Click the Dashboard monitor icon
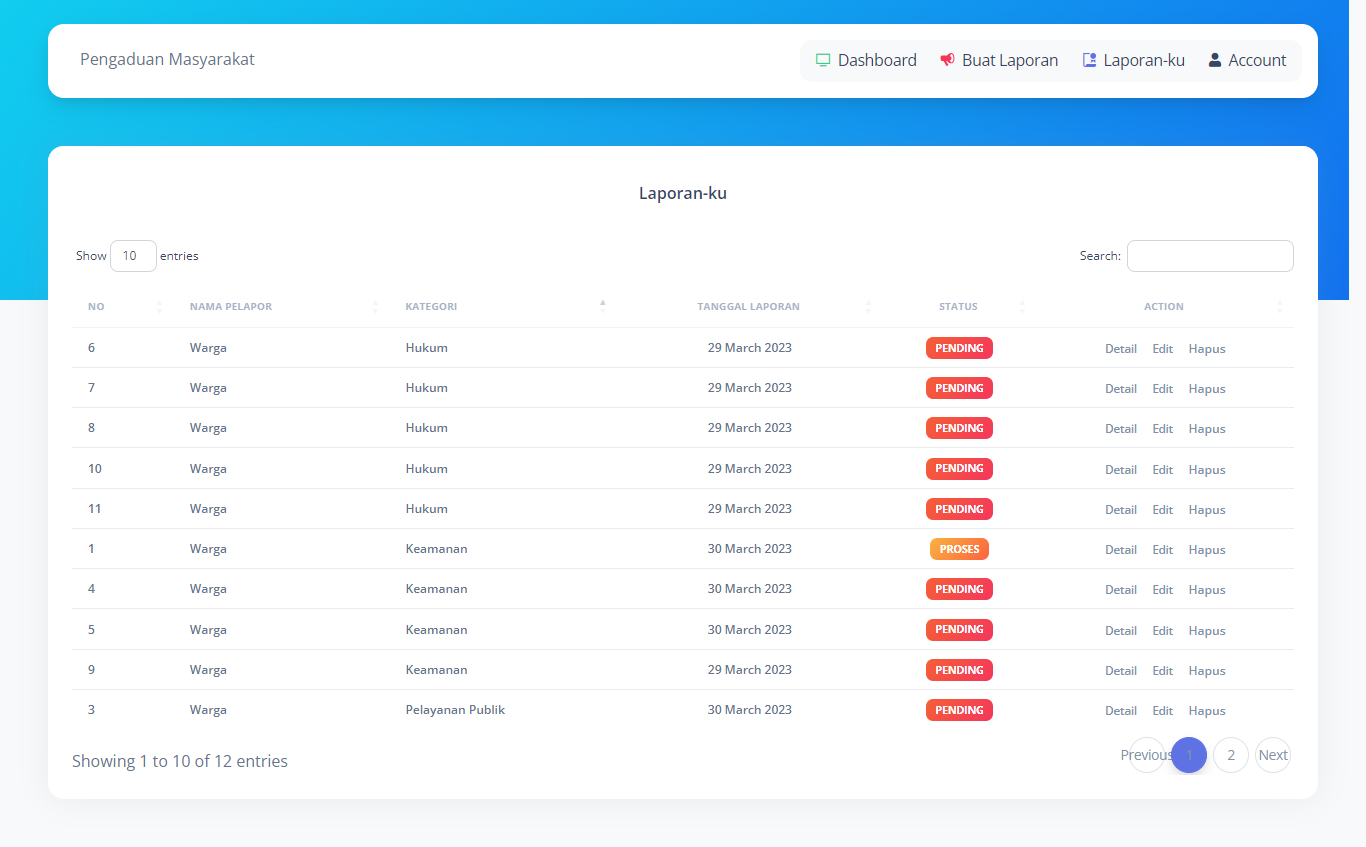This screenshot has width=1366, height=847. coord(823,60)
